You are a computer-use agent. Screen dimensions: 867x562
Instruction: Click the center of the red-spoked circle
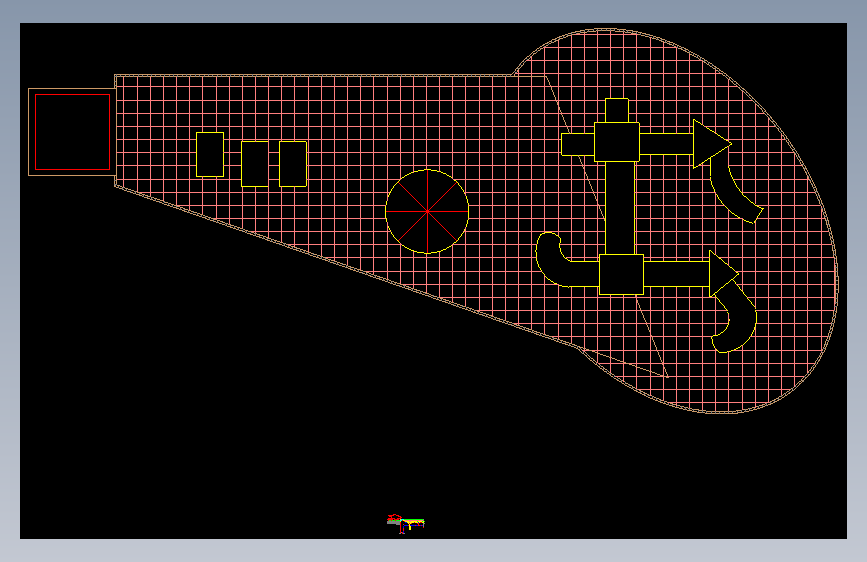[427, 211]
